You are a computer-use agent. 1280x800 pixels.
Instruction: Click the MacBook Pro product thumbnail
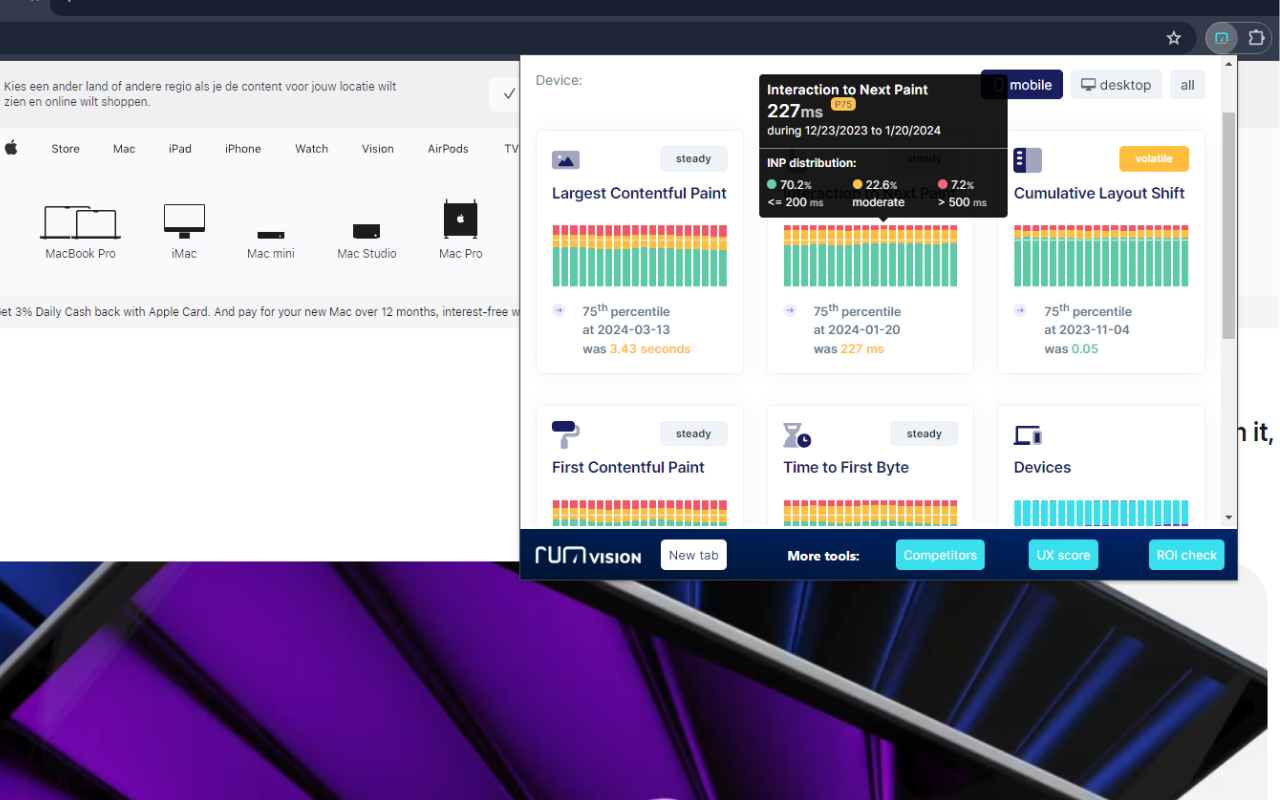[80, 222]
